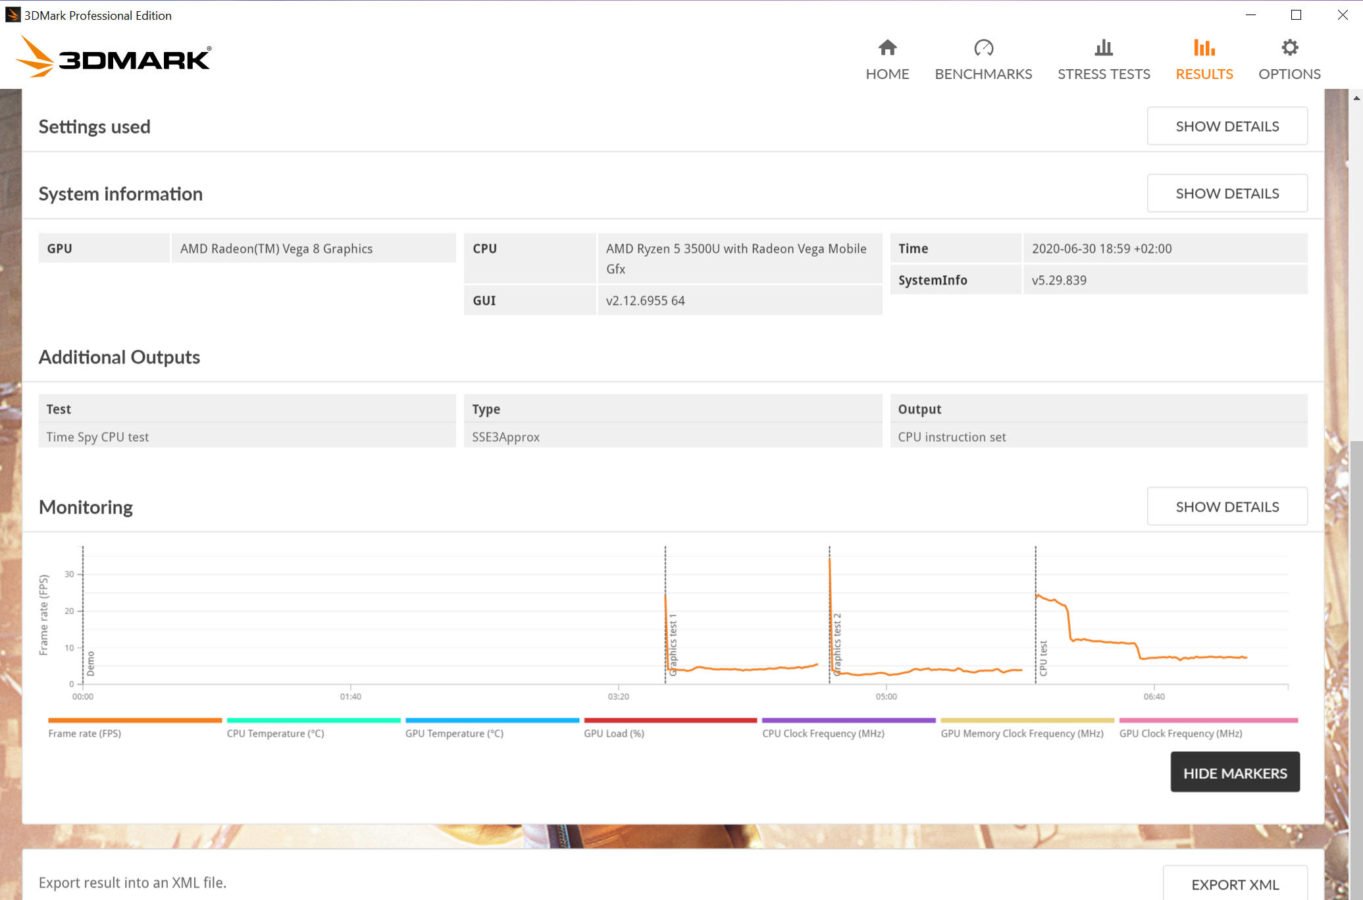The height and width of the screenshot is (900, 1363).
Task: Open the Home icon in the navigation
Action: tap(887, 47)
